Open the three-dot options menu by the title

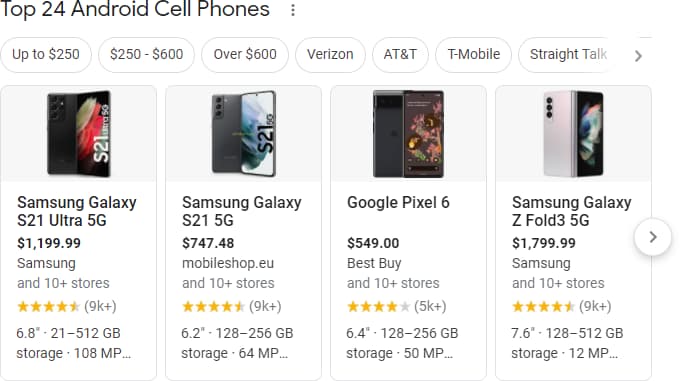293,10
